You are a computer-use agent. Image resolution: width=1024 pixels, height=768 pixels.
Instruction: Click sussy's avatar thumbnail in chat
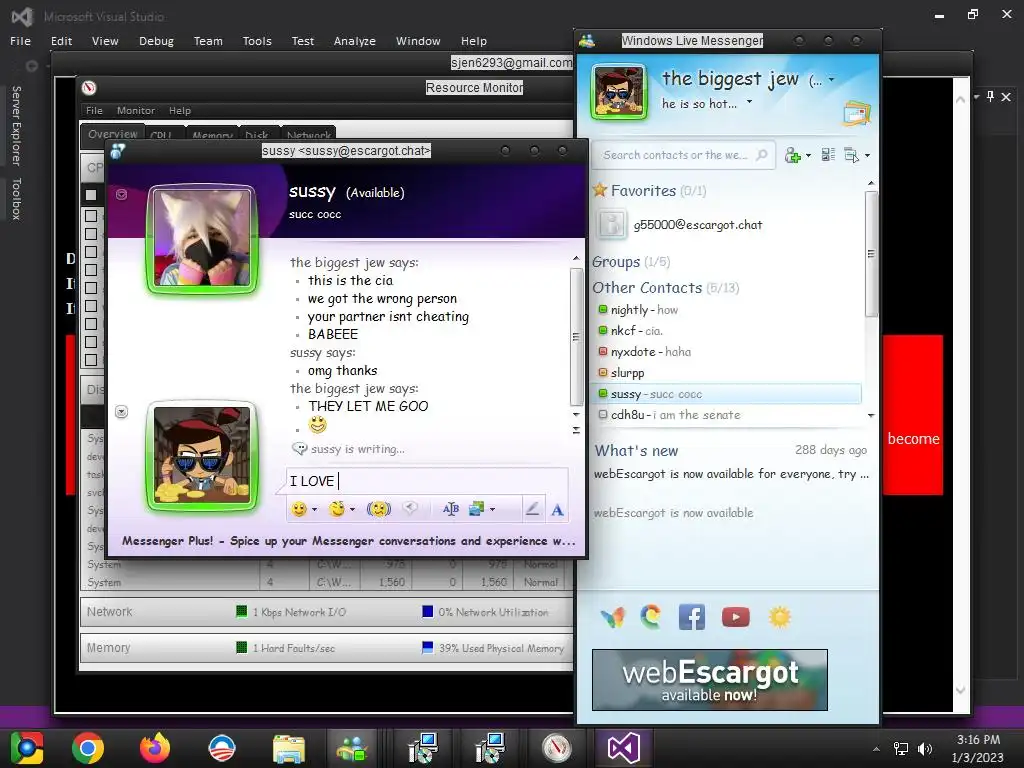[x=202, y=238]
